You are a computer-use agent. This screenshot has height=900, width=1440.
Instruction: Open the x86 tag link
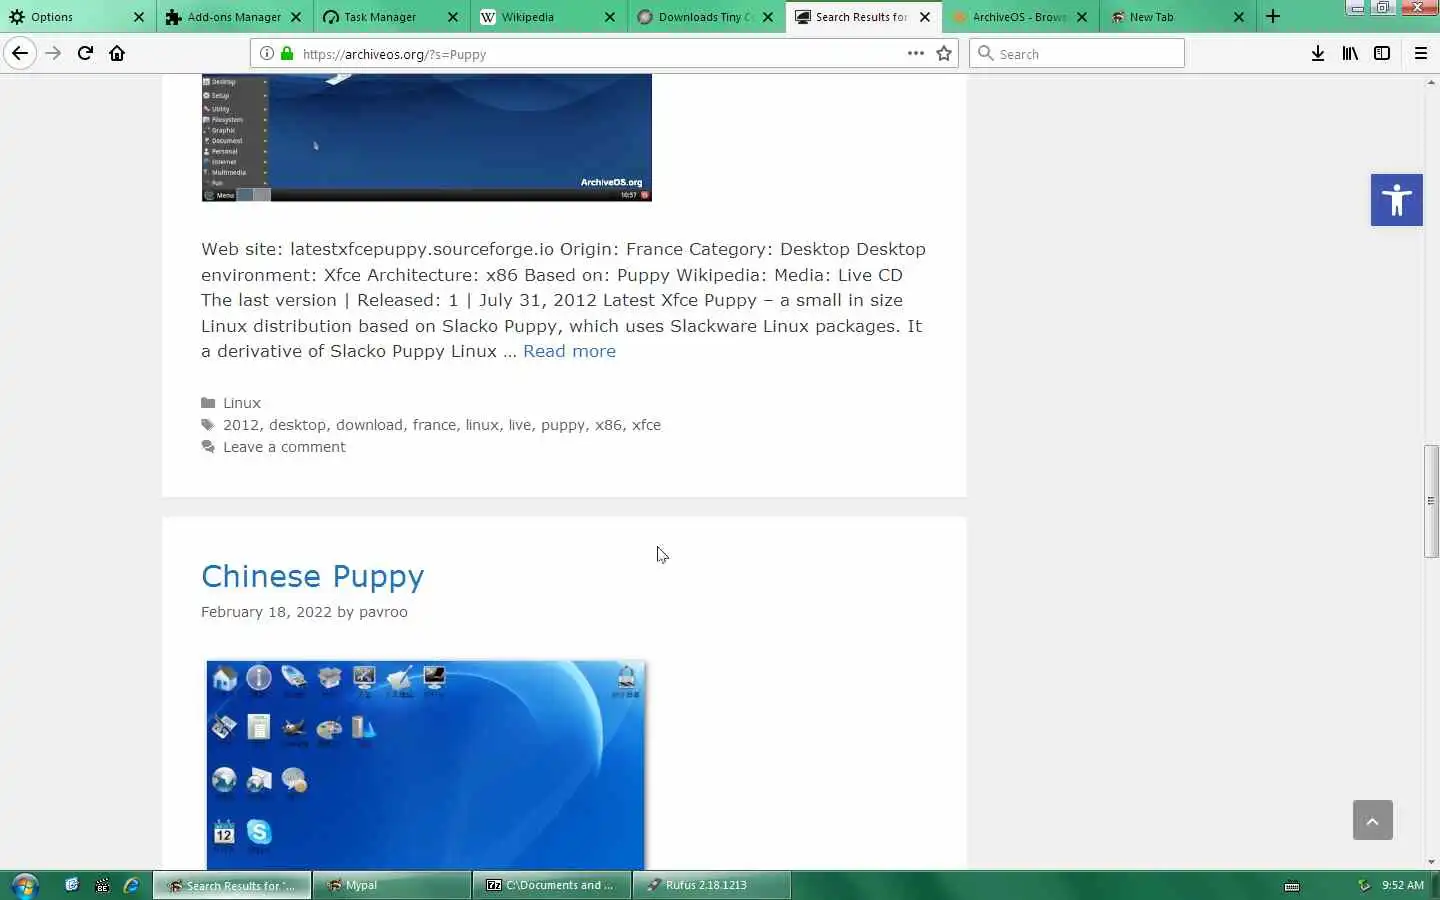(608, 425)
